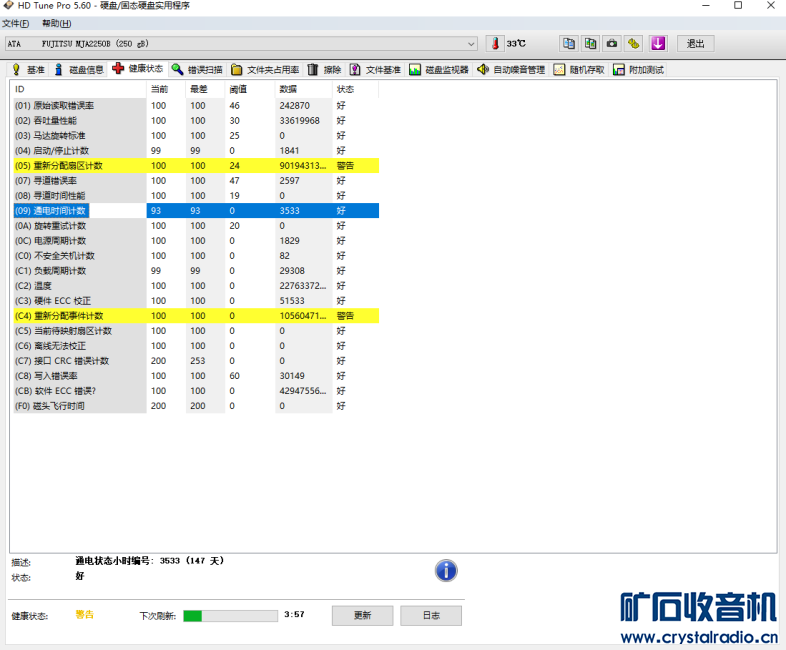Select the (03) 马达旋转标准 row
Image resolution: width=786 pixels, height=650 pixels.
coord(196,136)
